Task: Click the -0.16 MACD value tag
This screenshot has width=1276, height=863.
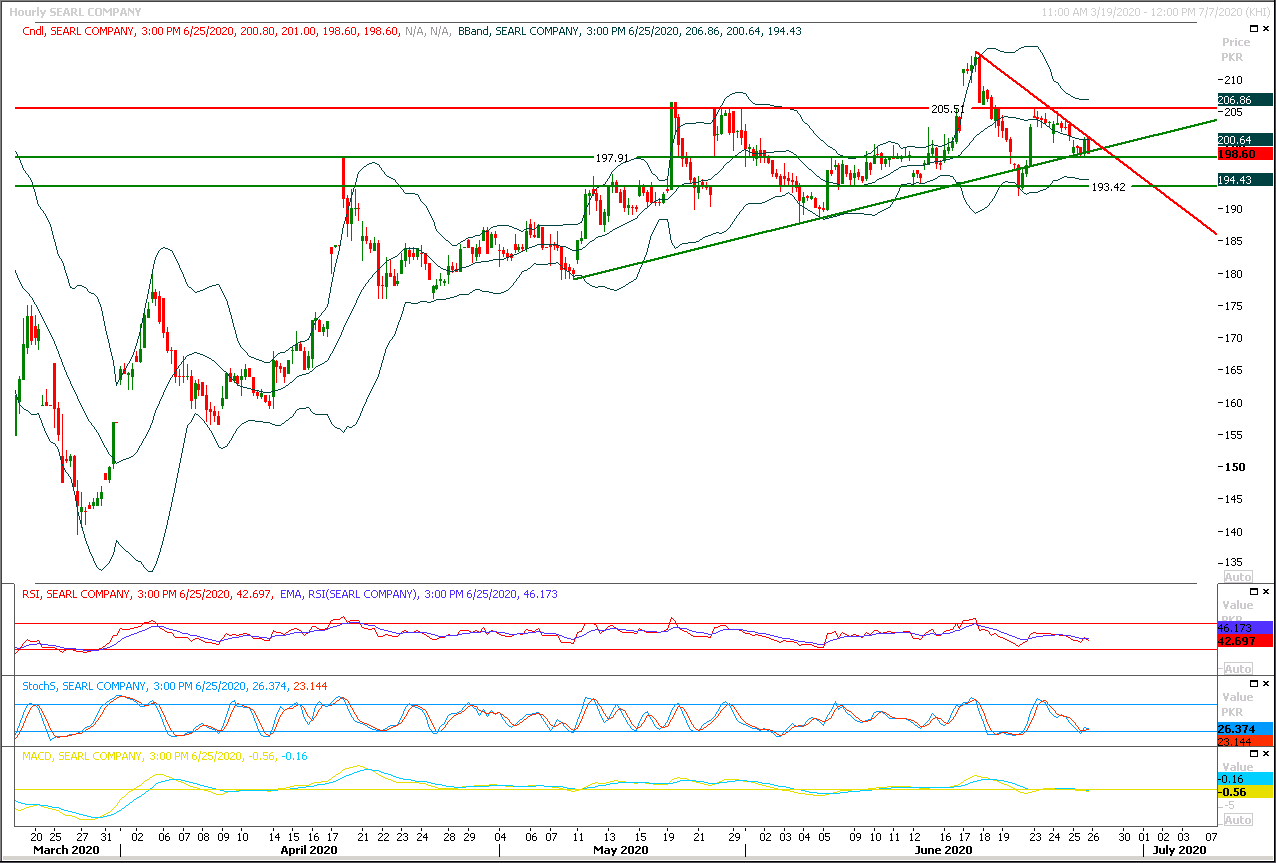Action: pos(1244,778)
